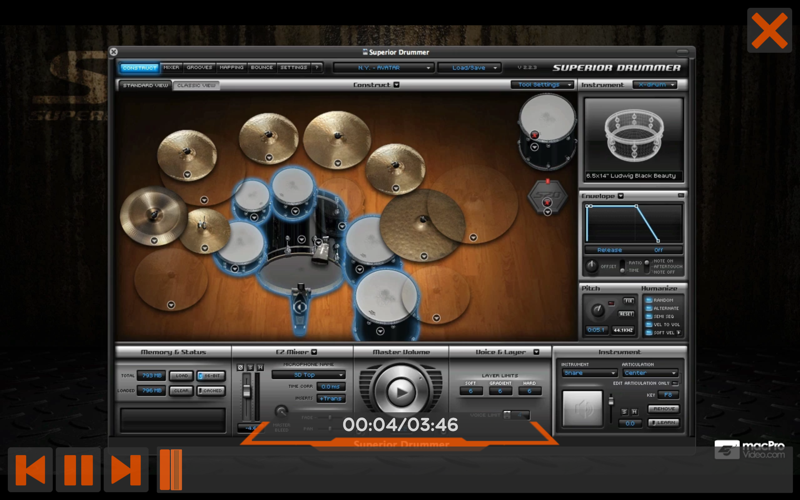Click the Master Bleed knob
Screen dimensions: 800x500
(281, 411)
